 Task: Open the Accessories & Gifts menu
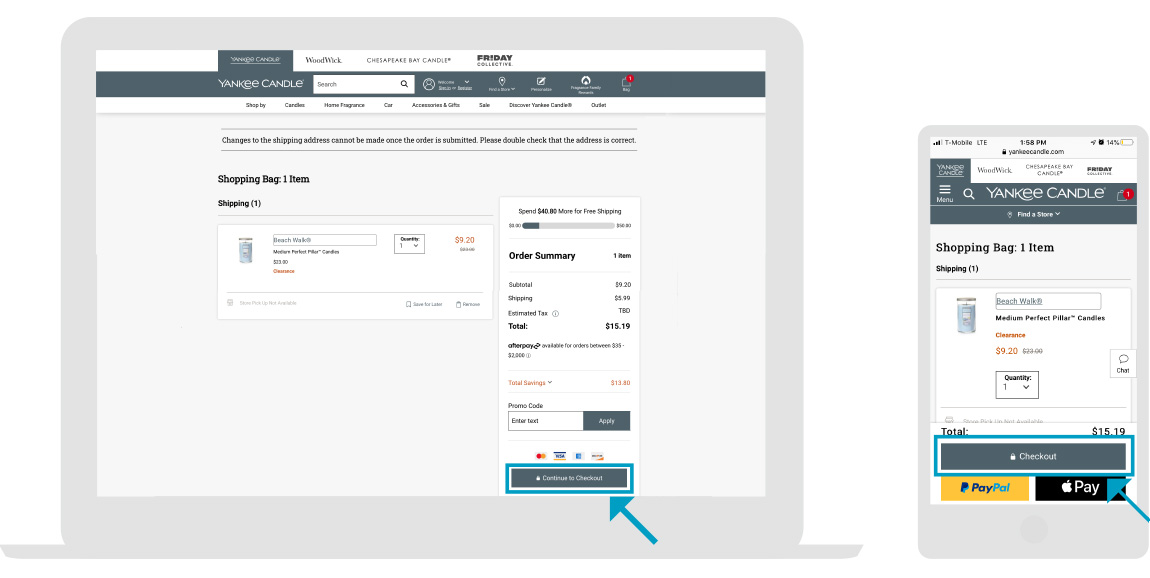[x=436, y=105]
